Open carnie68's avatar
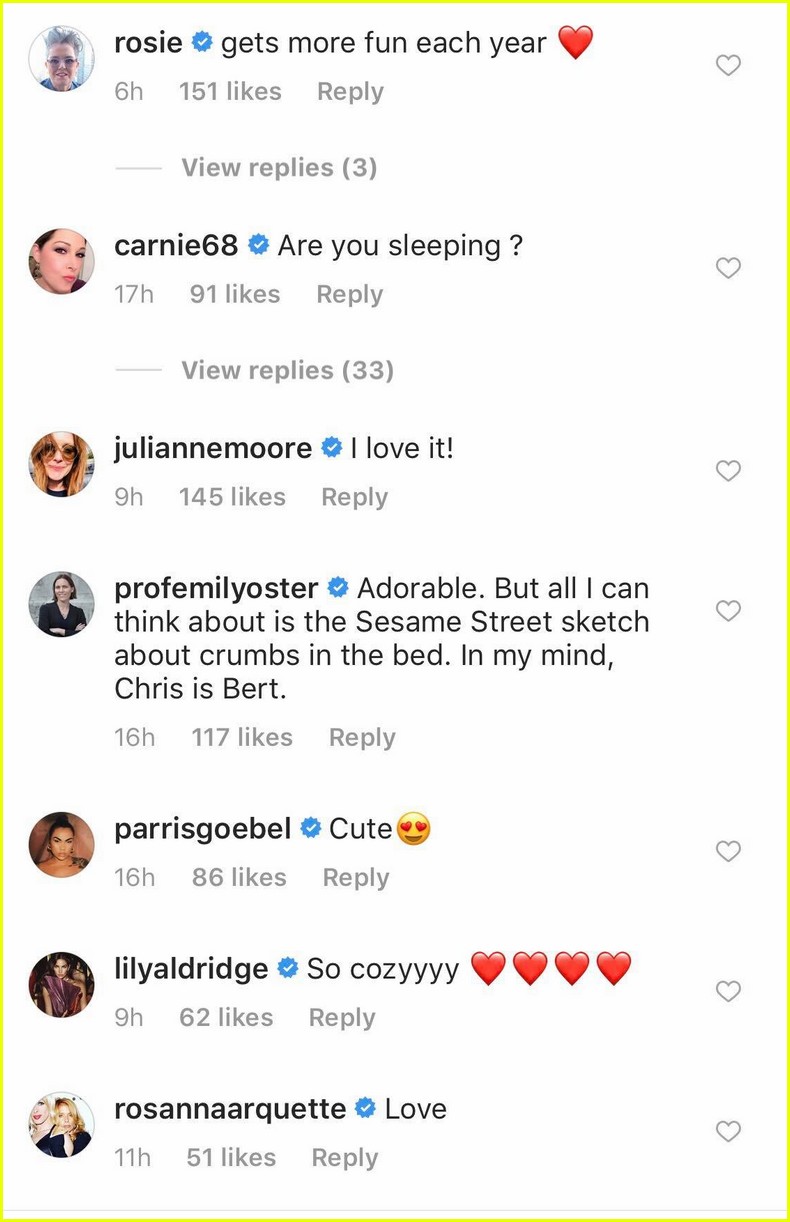790x1222 pixels. [62, 261]
